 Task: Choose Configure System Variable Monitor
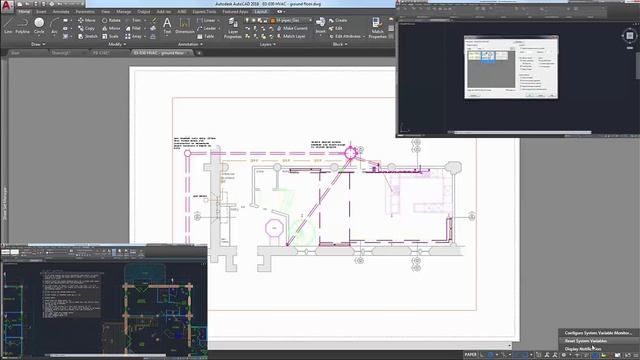point(598,333)
